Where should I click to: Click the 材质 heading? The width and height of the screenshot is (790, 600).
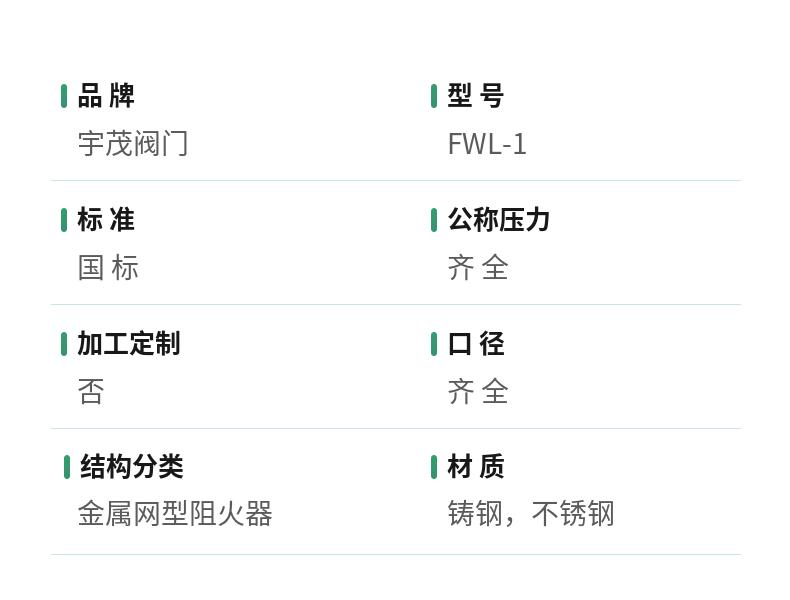[476, 467]
